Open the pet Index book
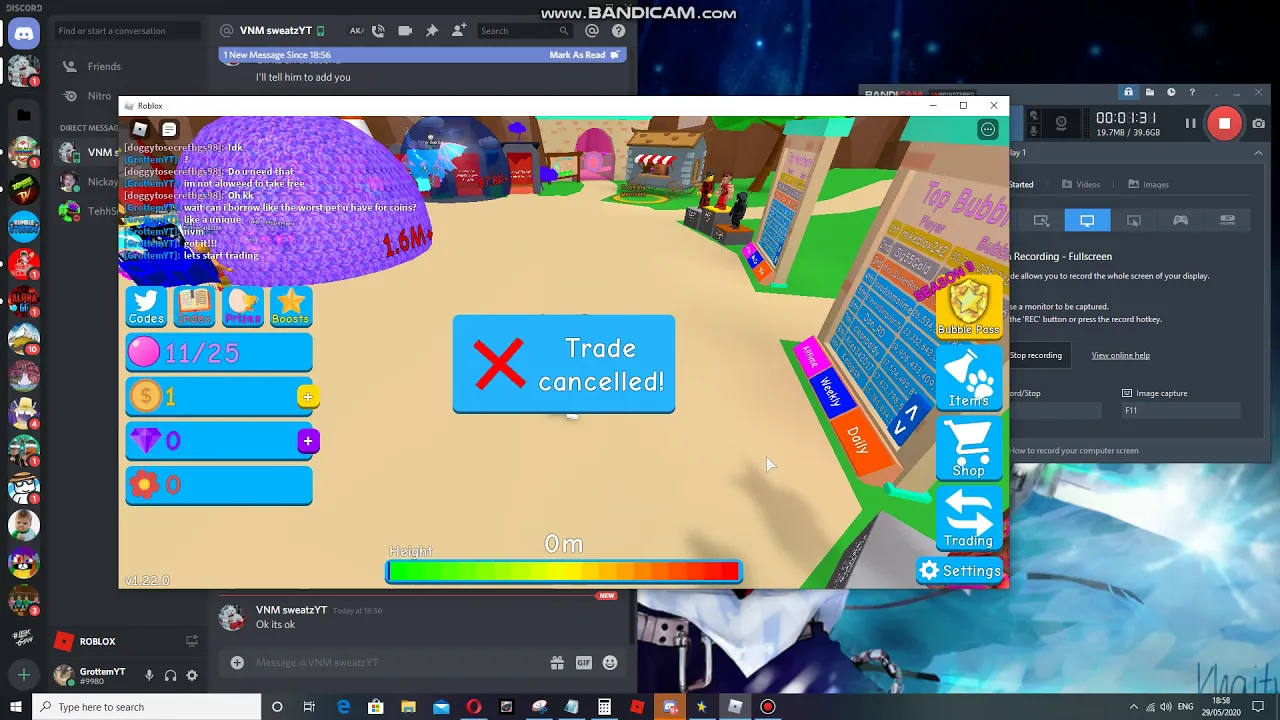The width and height of the screenshot is (1280, 720). (x=194, y=306)
